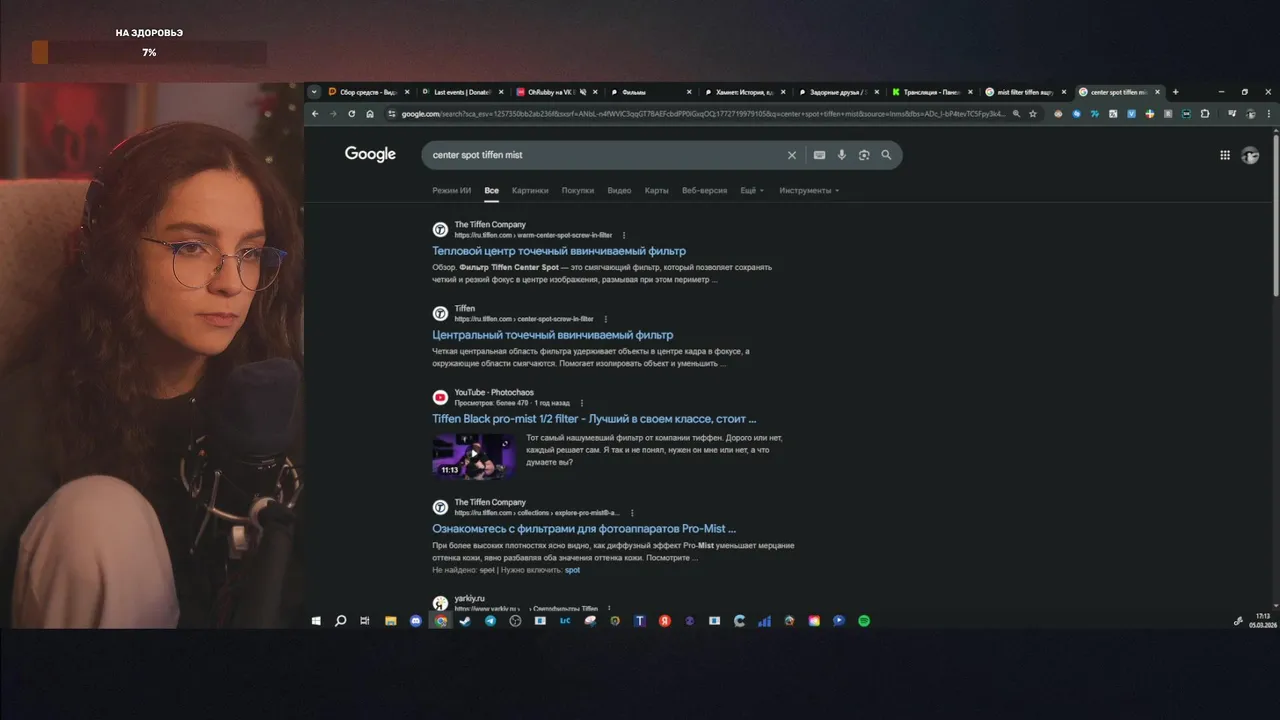Image resolution: width=1280 pixels, height=720 pixels.
Task: Click the YouTube favicon of Photochaos result
Action: pyautogui.click(x=440, y=397)
